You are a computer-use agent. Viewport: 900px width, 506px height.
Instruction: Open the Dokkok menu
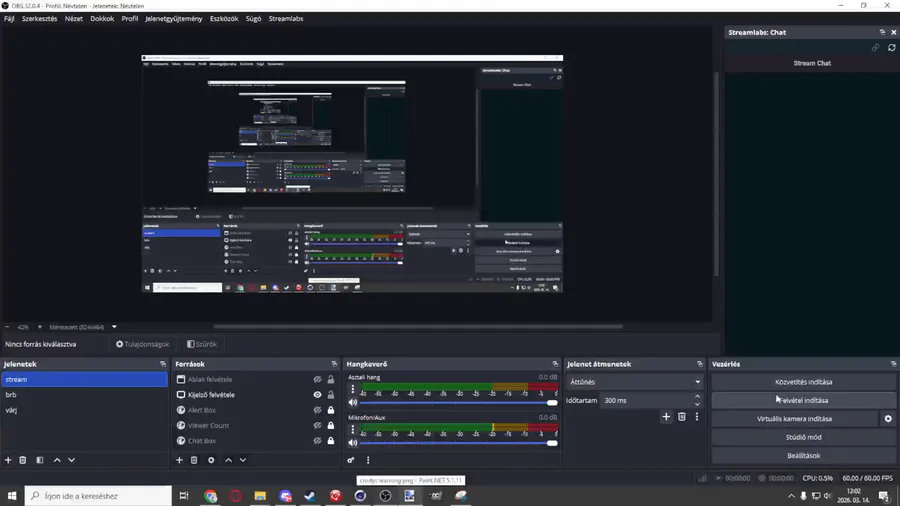(102, 18)
